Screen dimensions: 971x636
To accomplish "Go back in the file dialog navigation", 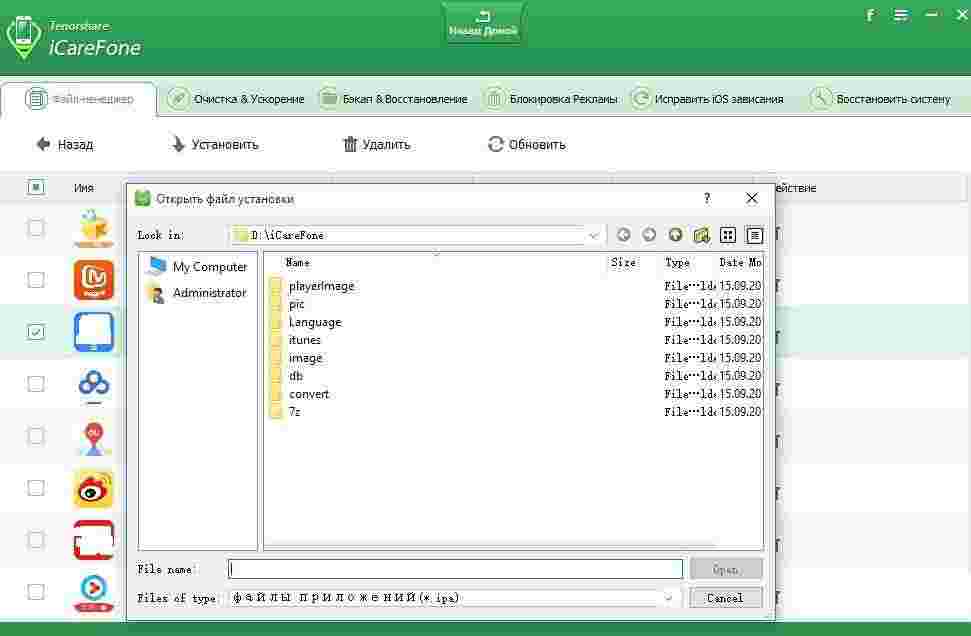I will (x=624, y=235).
